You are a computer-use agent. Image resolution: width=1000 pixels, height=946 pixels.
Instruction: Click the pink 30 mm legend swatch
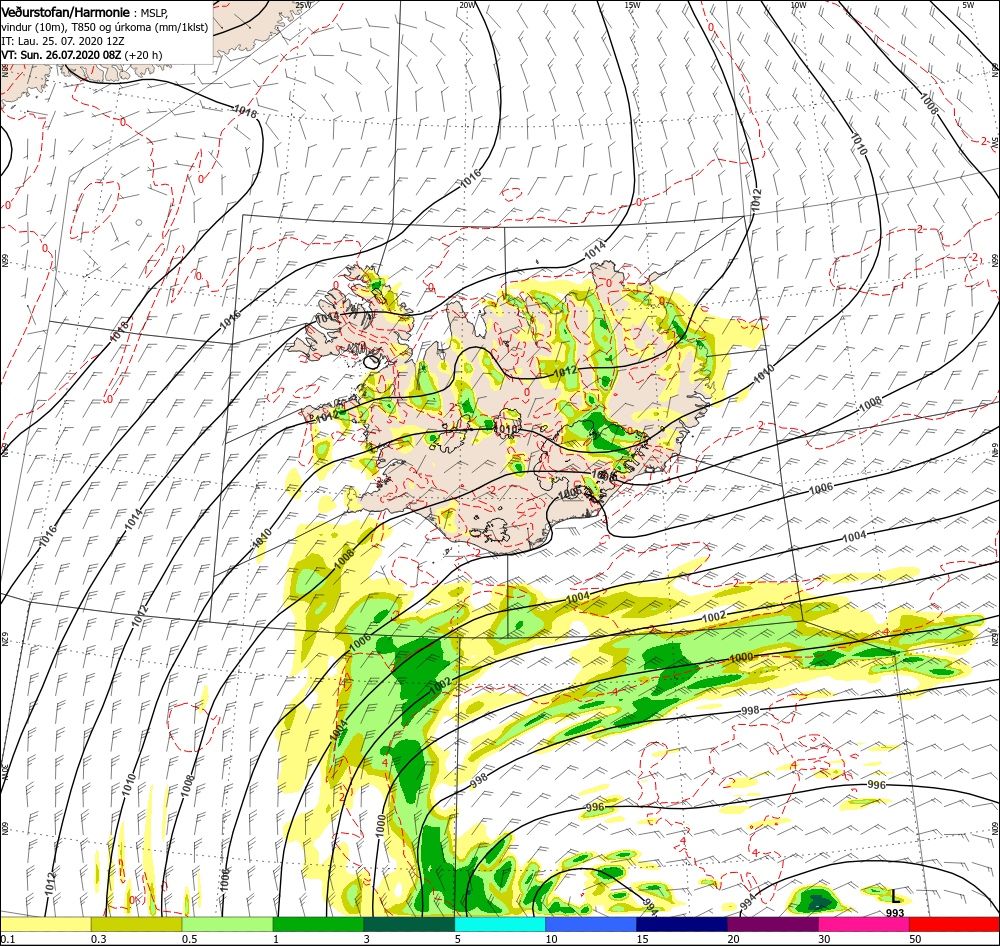864,924
